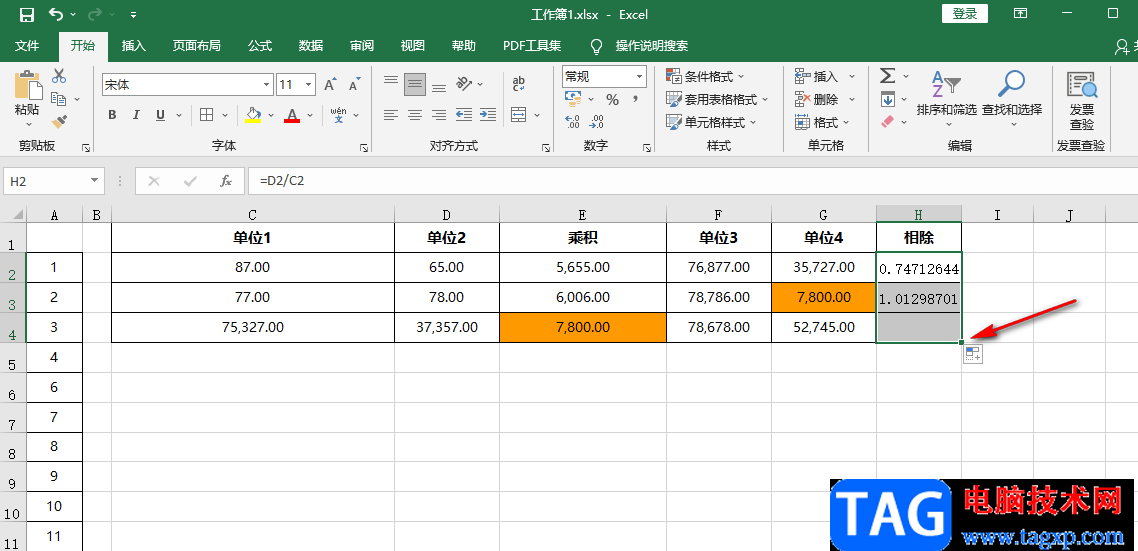Center text horizontally icon
Image resolution: width=1138 pixels, height=551 pixels.
coord(415,115)
